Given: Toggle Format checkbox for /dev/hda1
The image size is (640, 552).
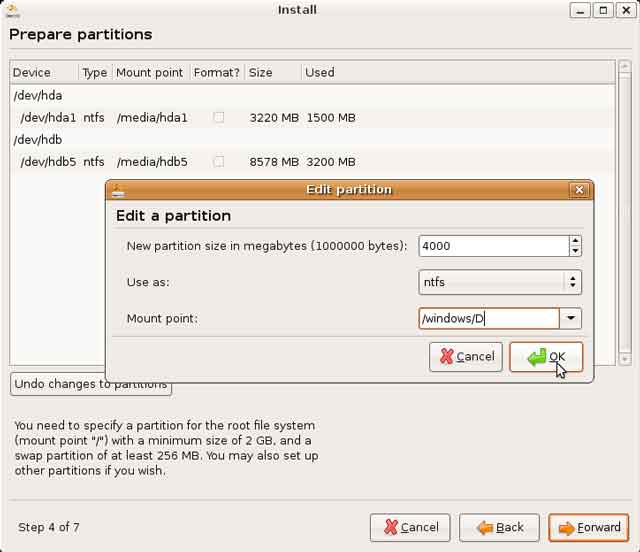Looking at the screenshot, I should 218,118.
